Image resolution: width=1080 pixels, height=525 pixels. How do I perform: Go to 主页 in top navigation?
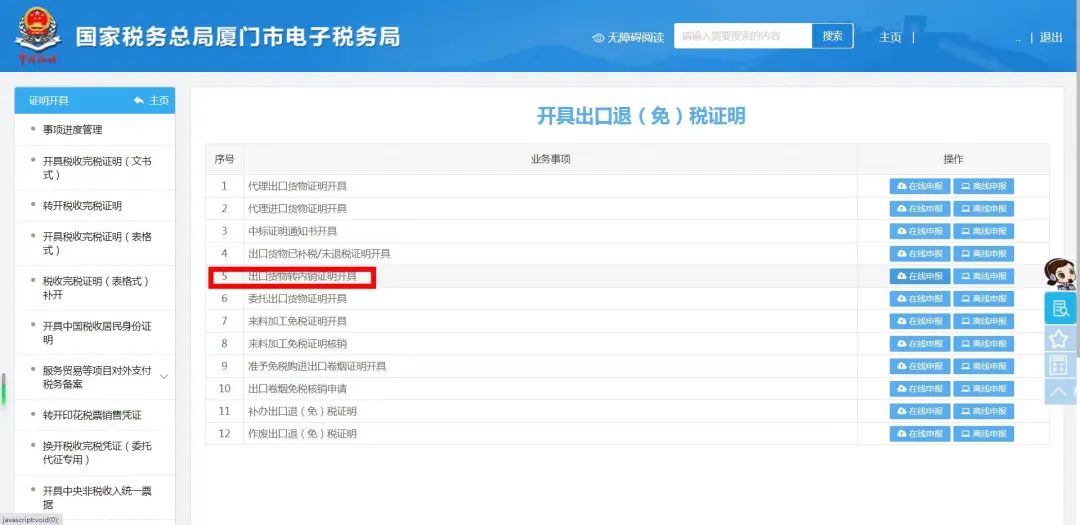pos(890,37)
